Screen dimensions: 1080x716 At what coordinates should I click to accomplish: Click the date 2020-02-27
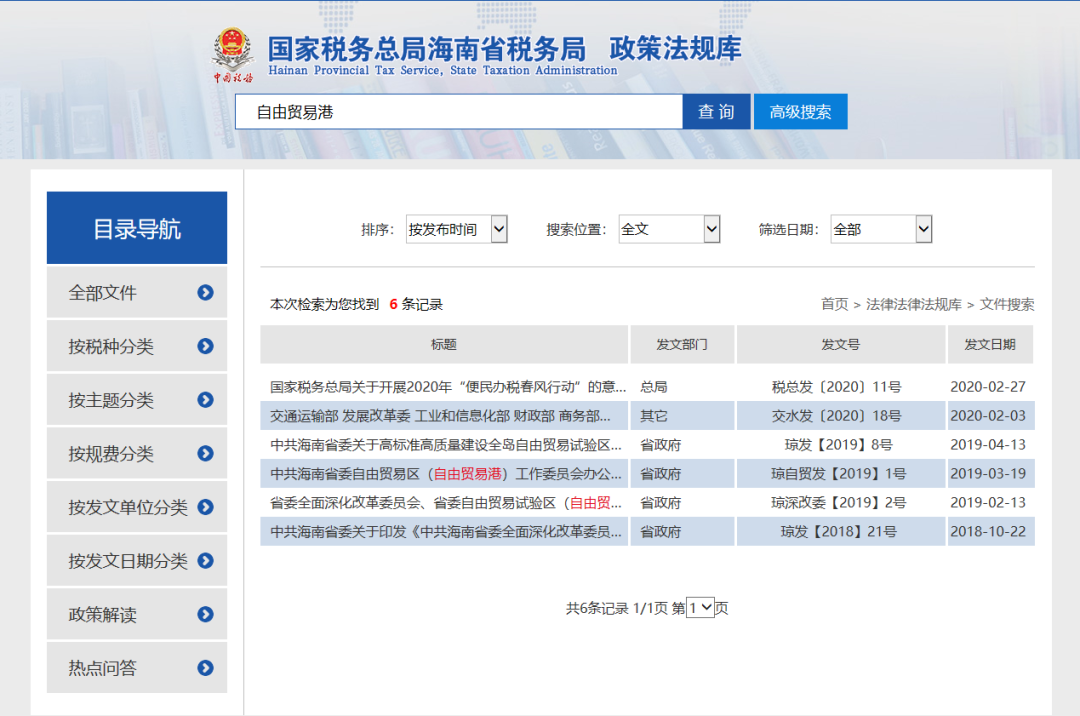pos(988,387)
